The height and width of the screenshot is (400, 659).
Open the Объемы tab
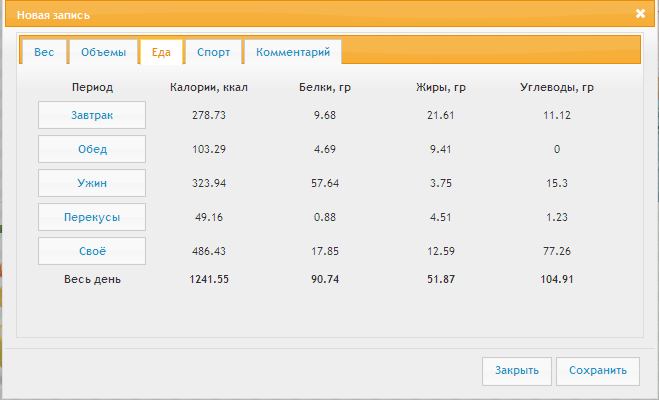point(103,52)
